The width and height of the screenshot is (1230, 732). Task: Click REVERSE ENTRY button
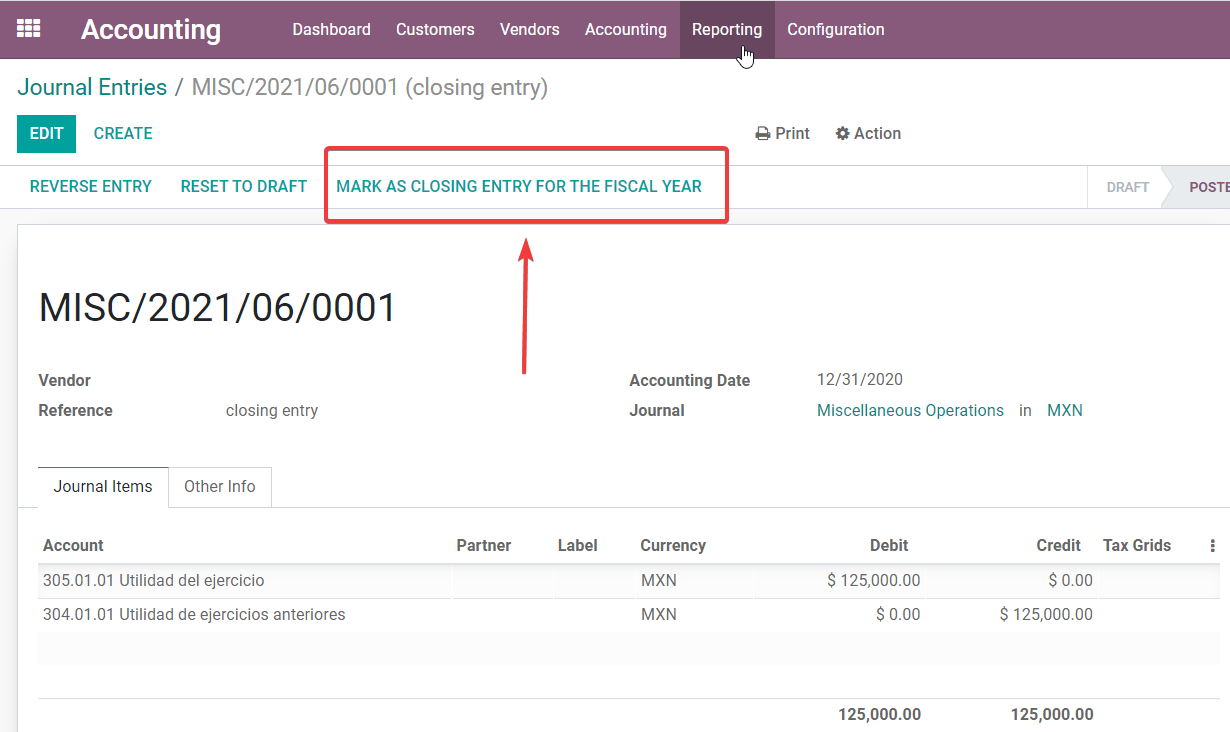[x=91, y=187]
